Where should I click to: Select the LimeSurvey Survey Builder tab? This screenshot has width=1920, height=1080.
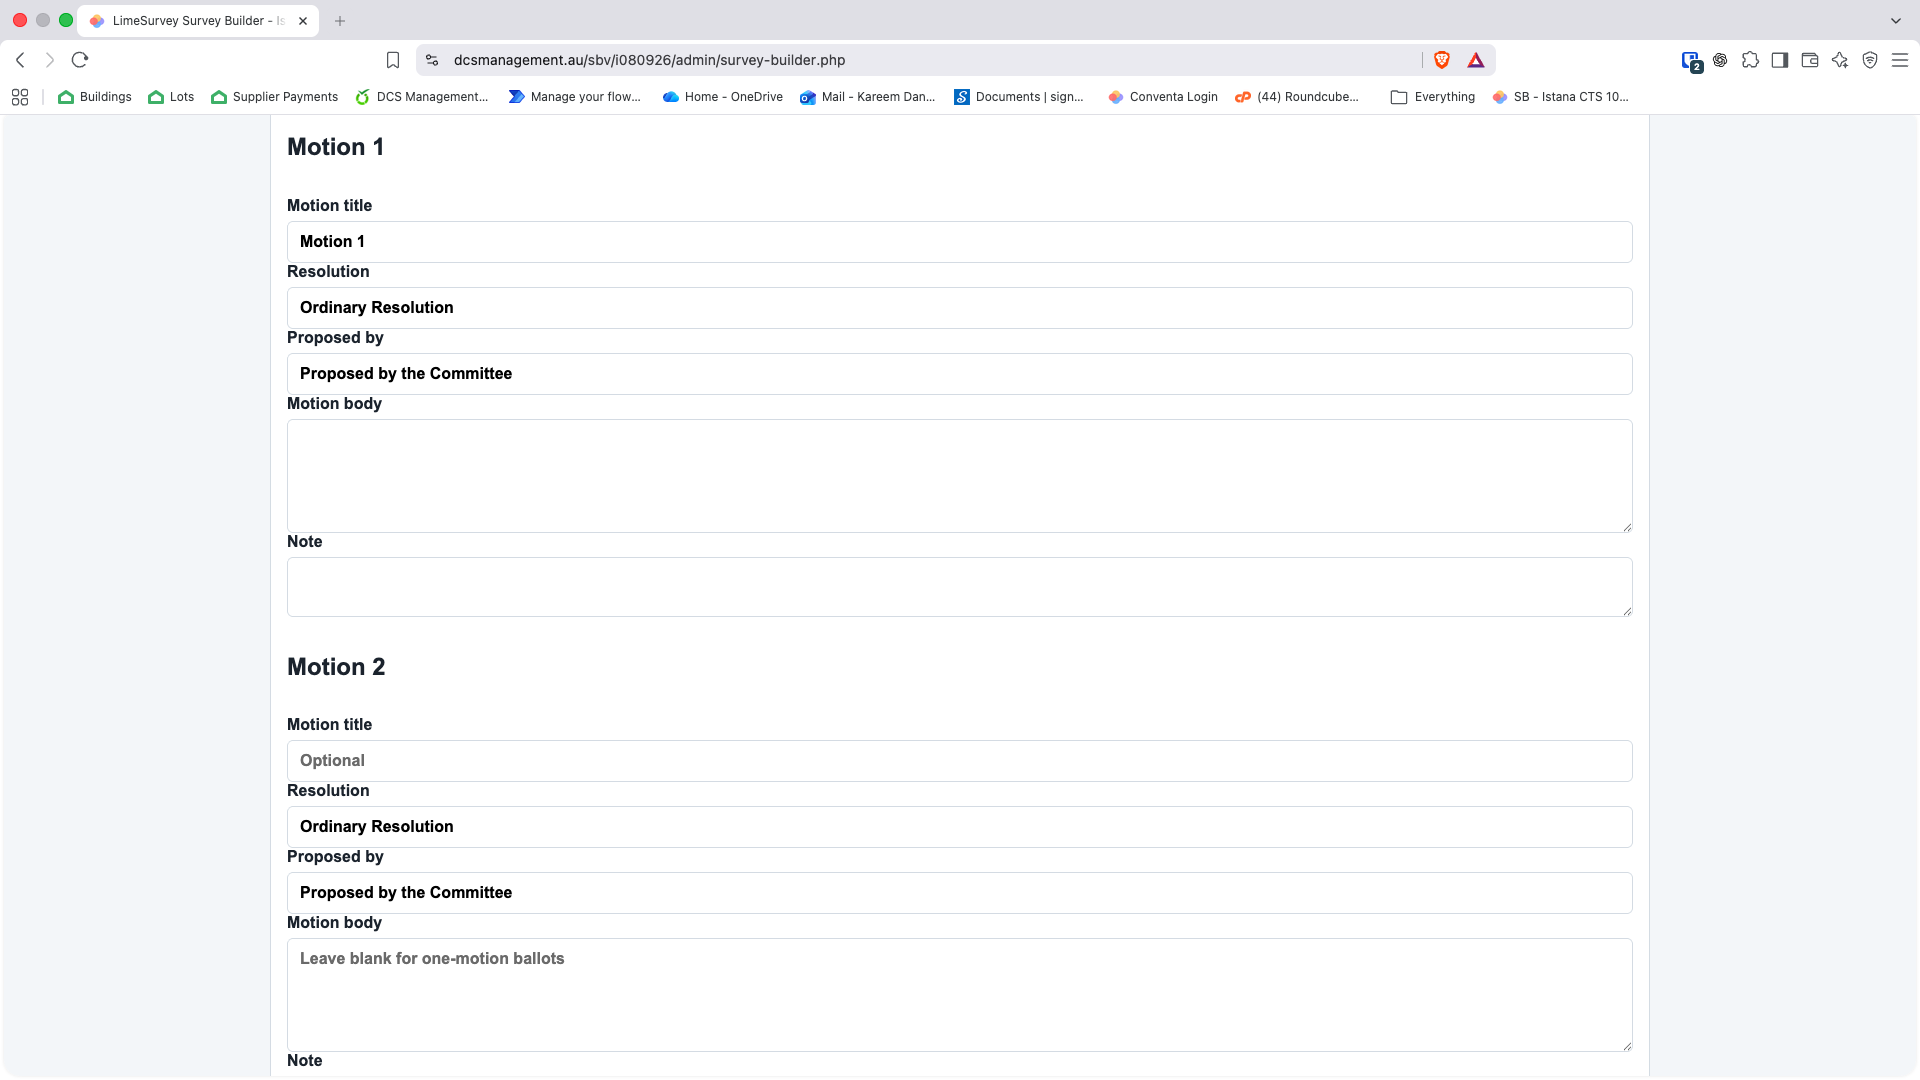[x=198, y=21]
